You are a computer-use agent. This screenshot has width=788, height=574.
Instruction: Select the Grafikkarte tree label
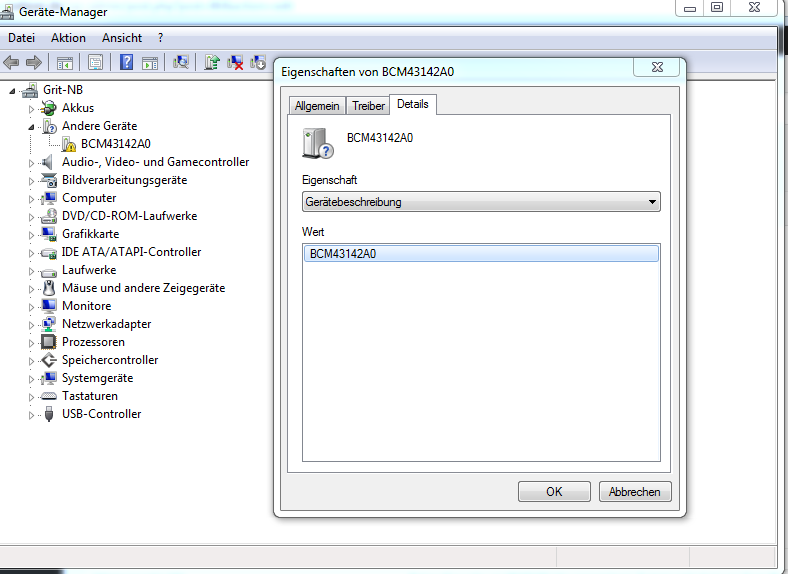(90, 234)
